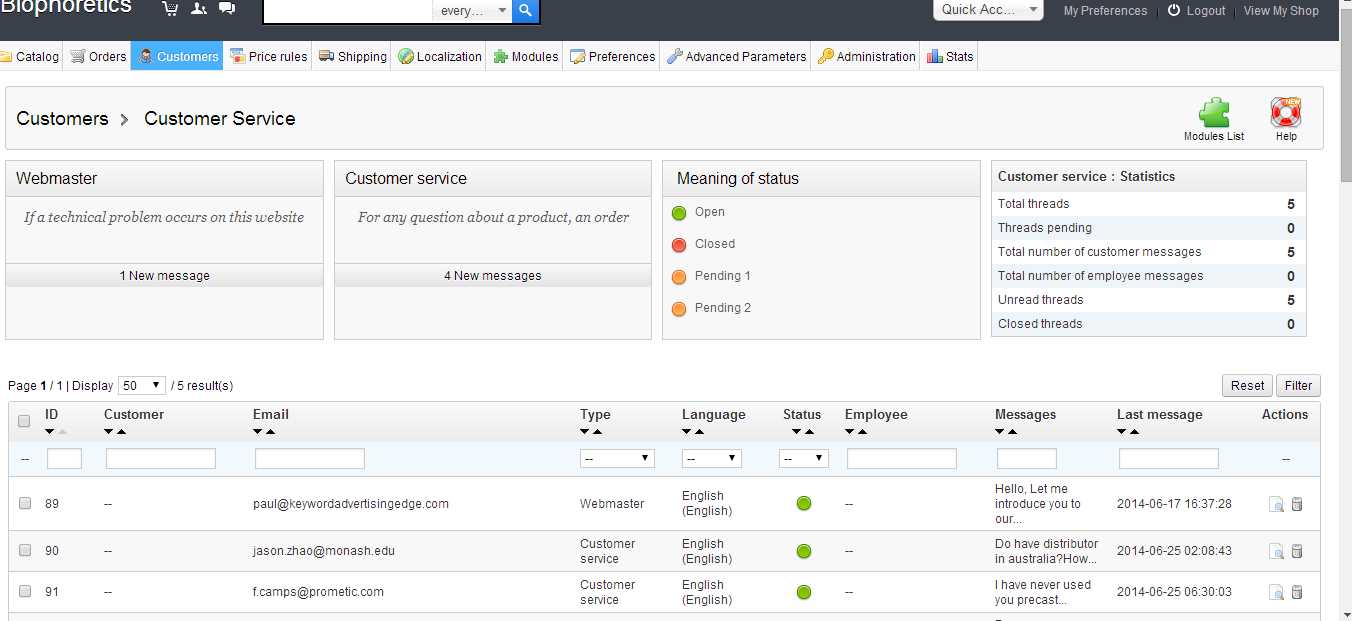Click the green status icon for thread 89
Viewport: 1352px width, 621px height.
click(804, 504)
